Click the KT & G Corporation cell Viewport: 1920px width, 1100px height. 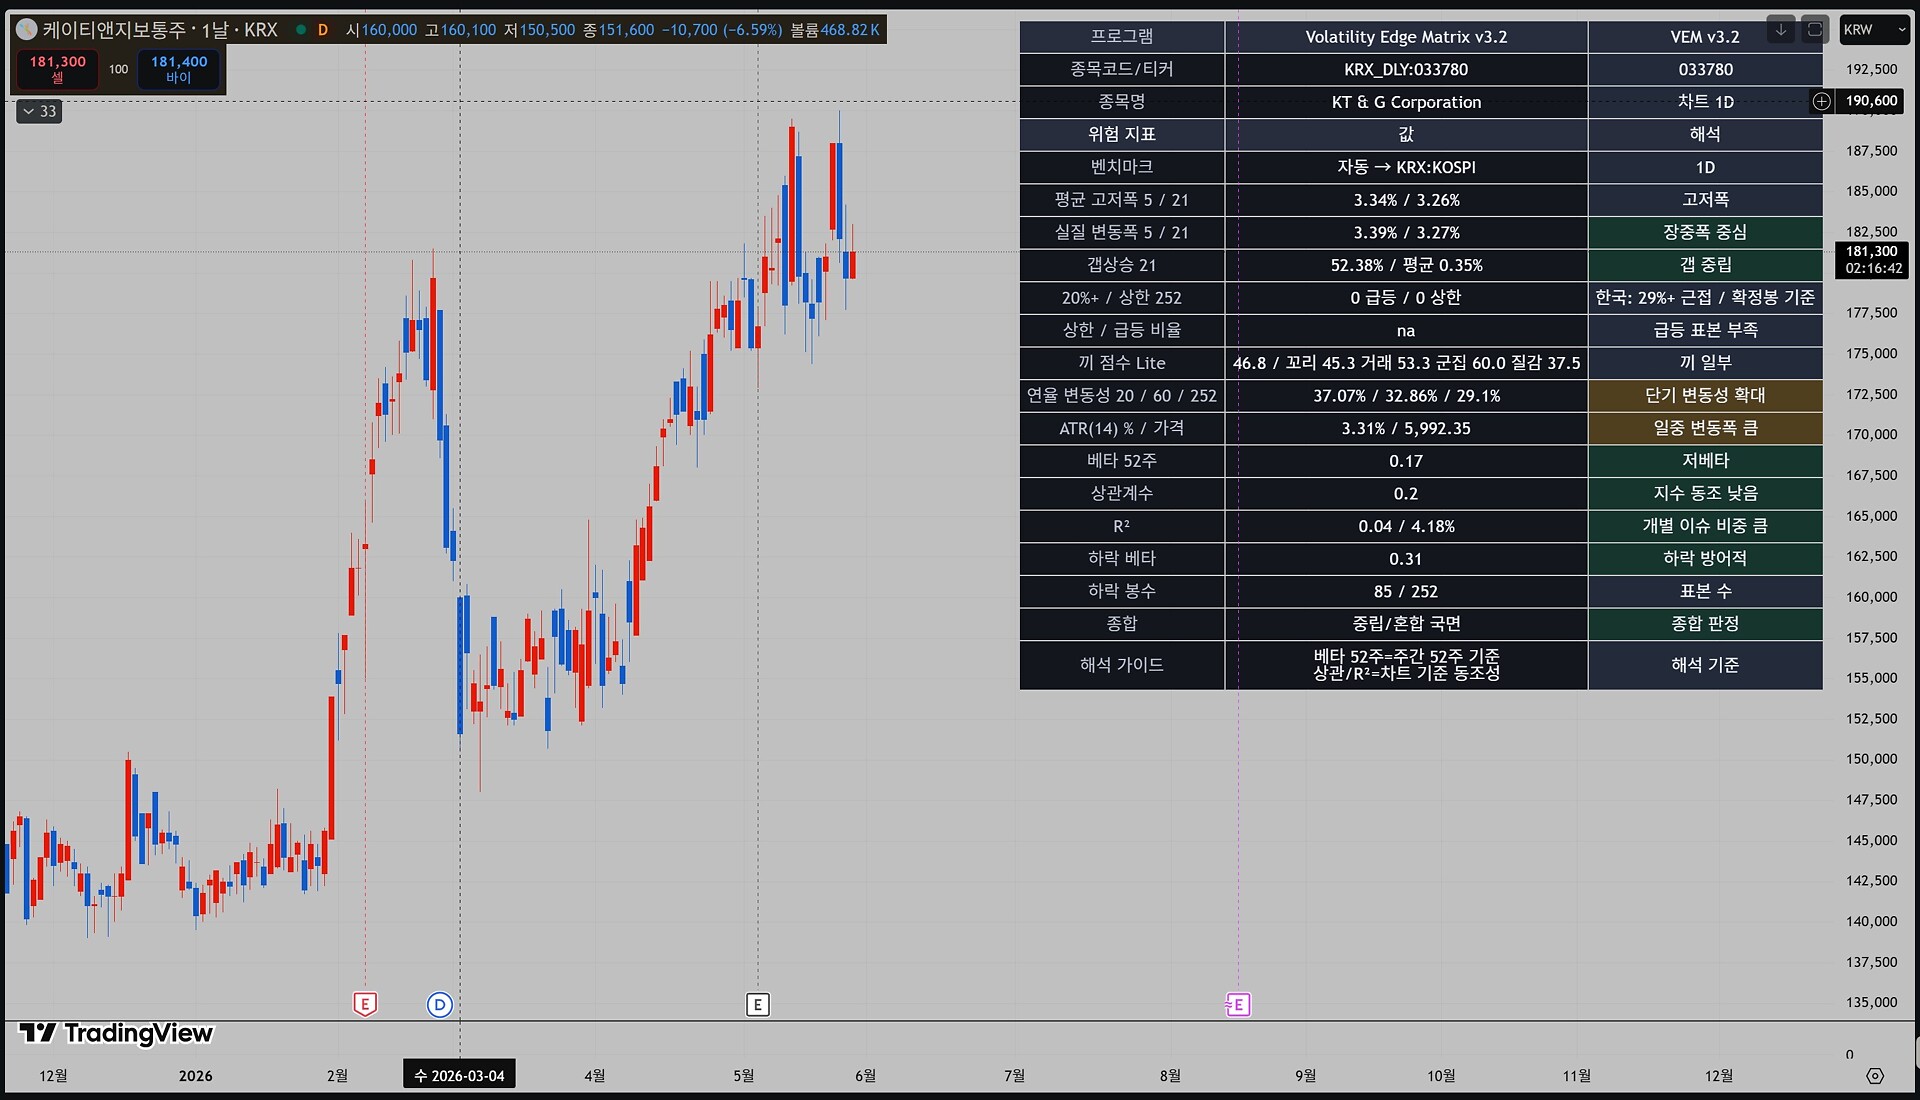pos(1406,102)
